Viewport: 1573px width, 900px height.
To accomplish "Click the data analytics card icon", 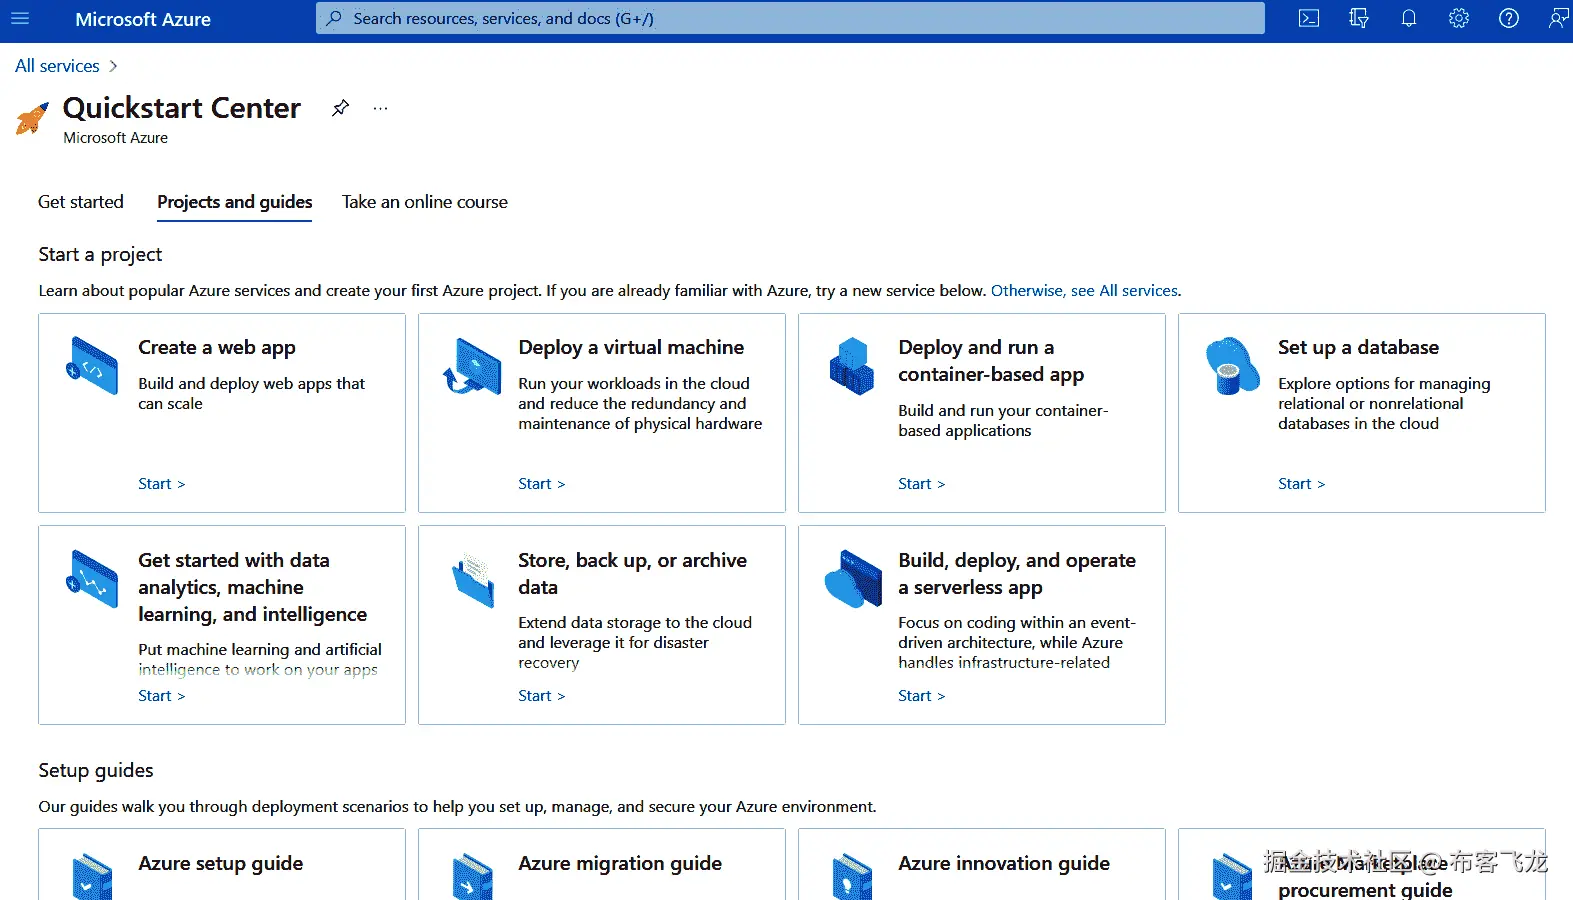I will click(x=92, y=579).
